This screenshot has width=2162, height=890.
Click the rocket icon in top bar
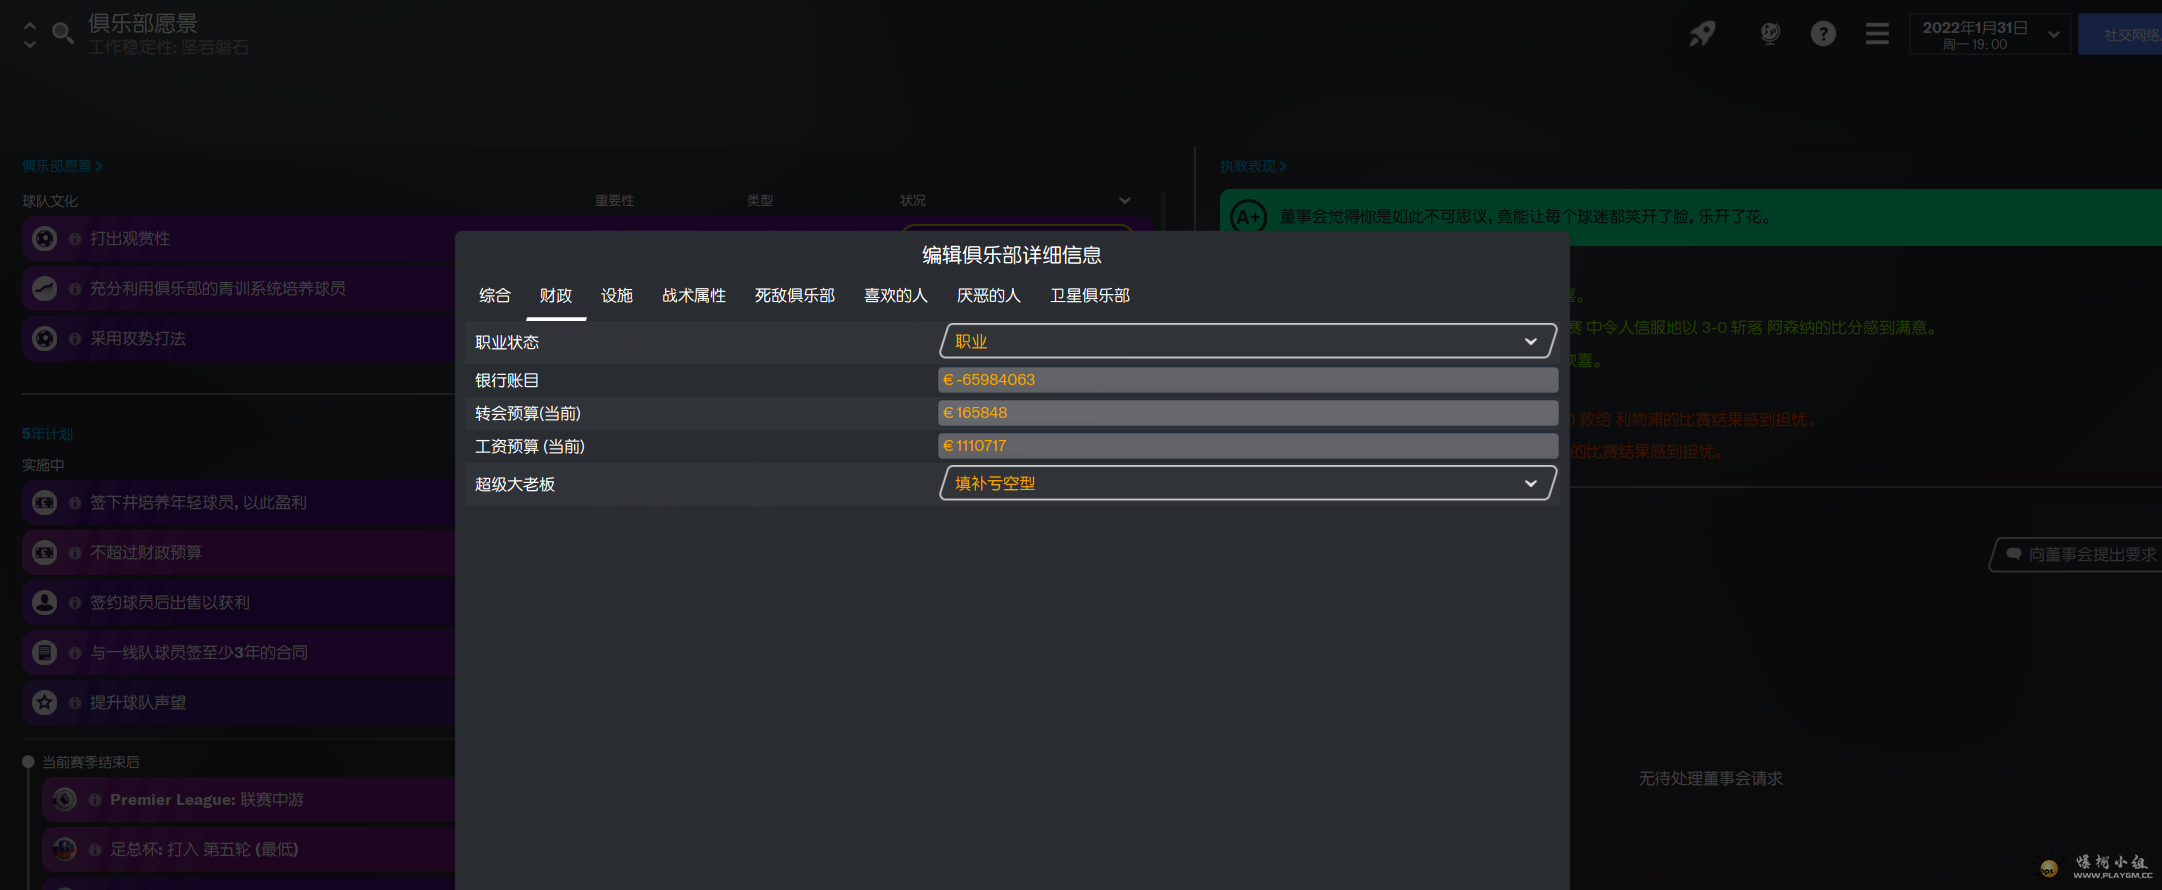(1702, 34)
